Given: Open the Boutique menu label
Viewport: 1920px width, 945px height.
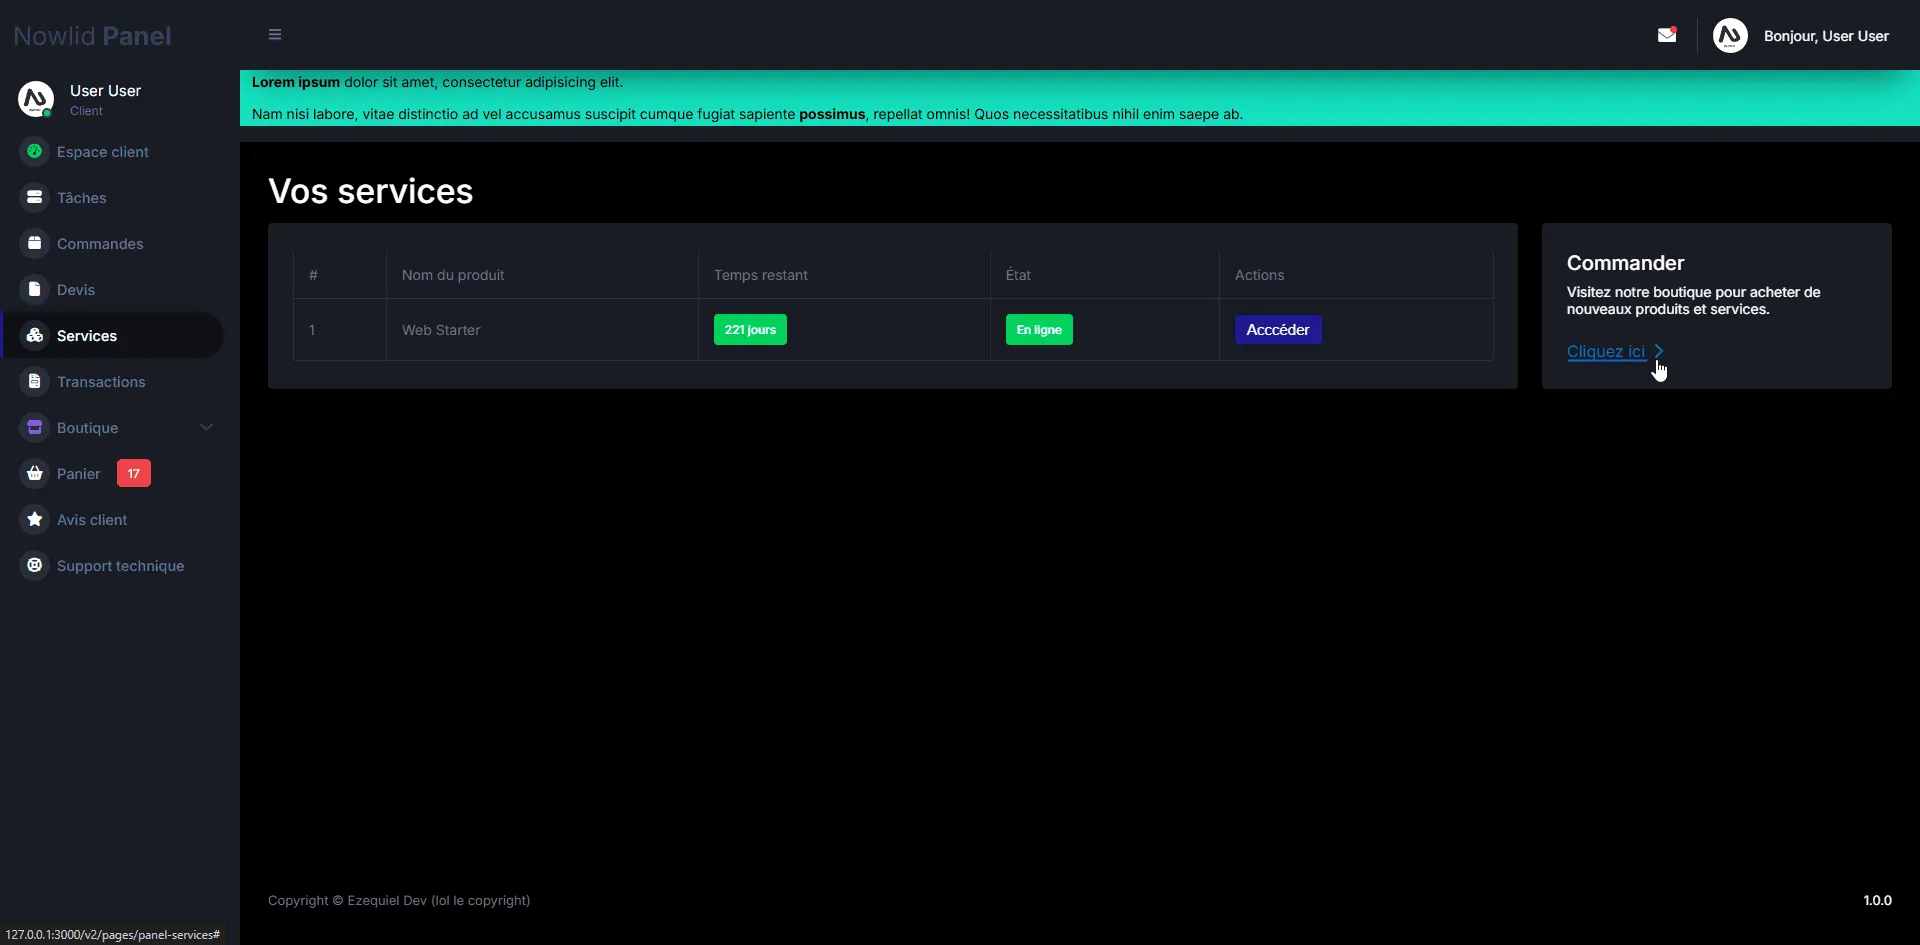Looking at the screenshot, I should pyautogui.click(x=88, y=428).
